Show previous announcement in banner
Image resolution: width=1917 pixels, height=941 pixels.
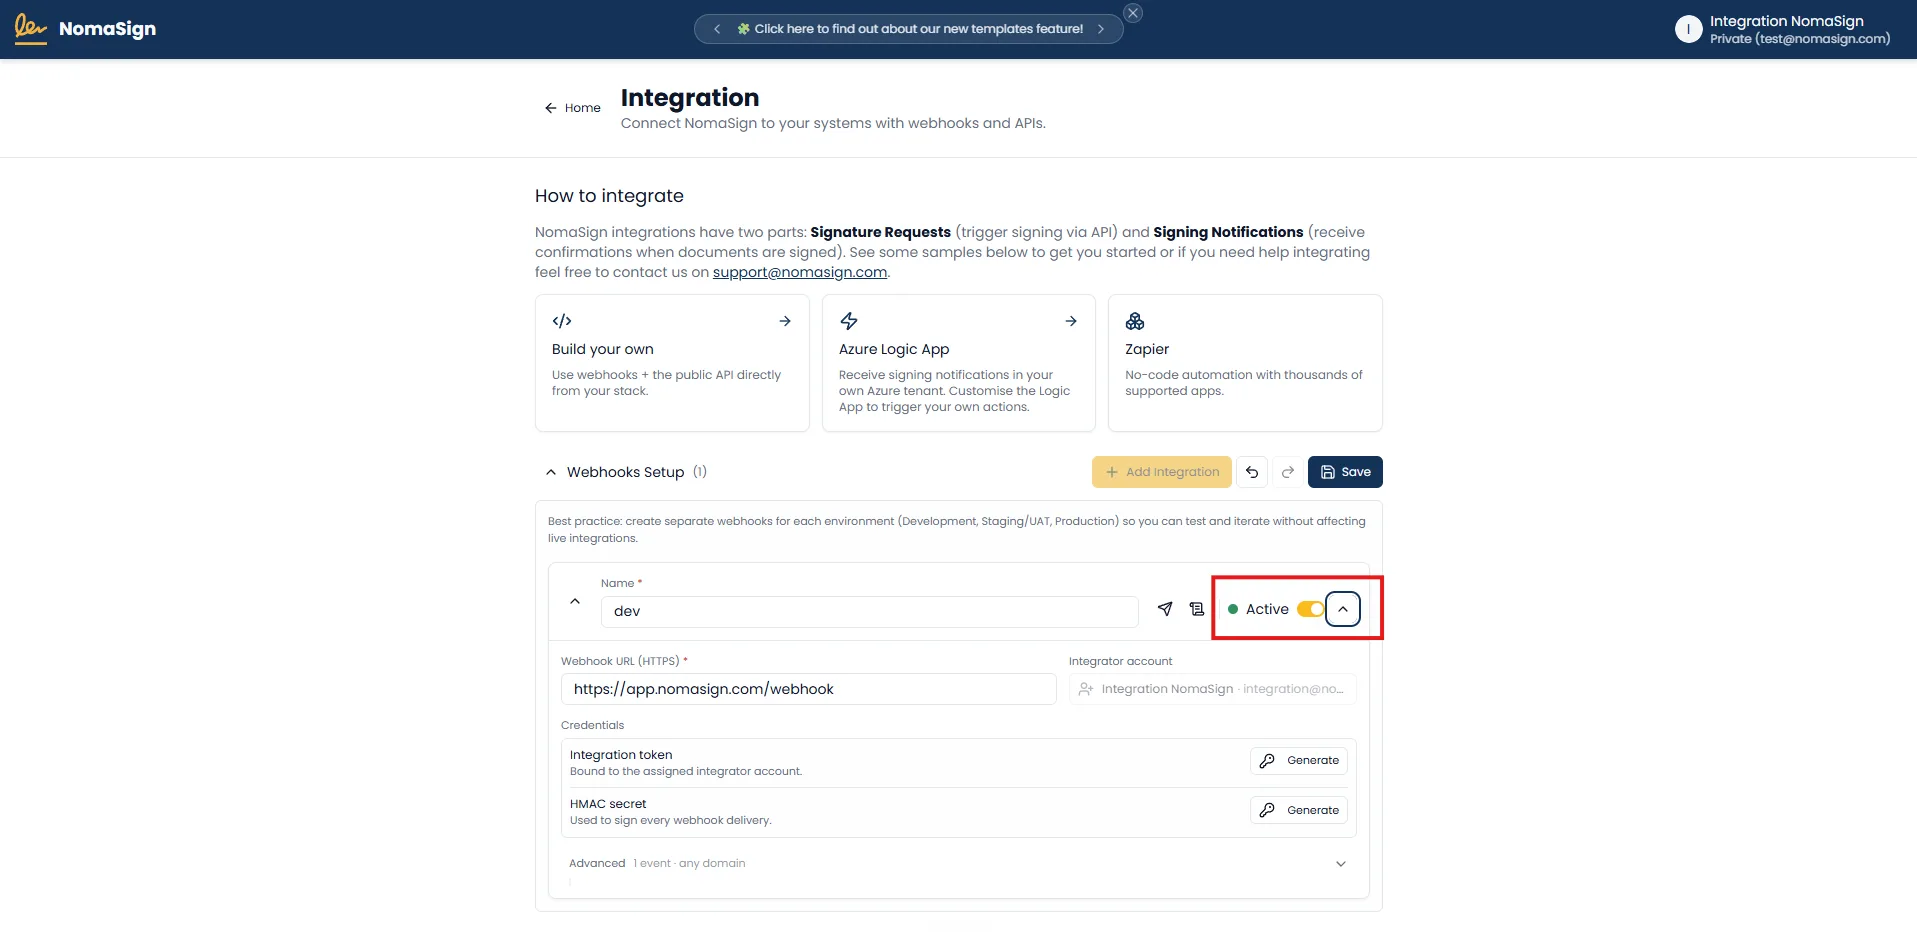(717, 29)
